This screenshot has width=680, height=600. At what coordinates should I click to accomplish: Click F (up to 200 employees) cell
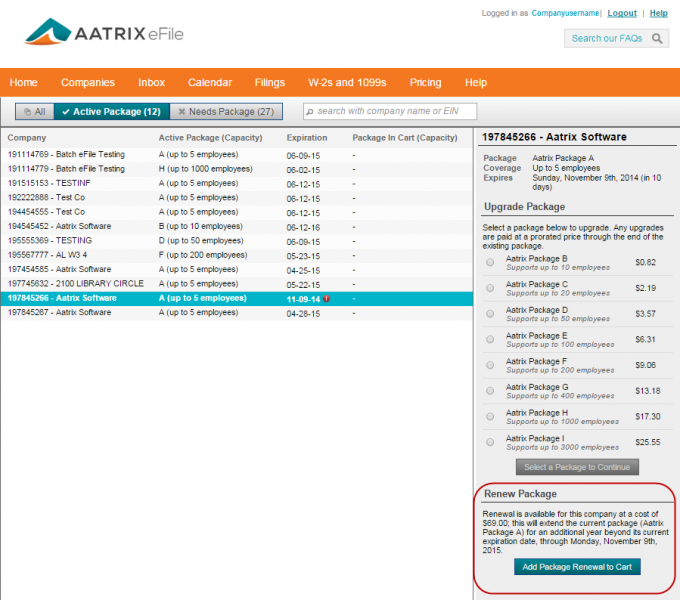coord(203,255)
